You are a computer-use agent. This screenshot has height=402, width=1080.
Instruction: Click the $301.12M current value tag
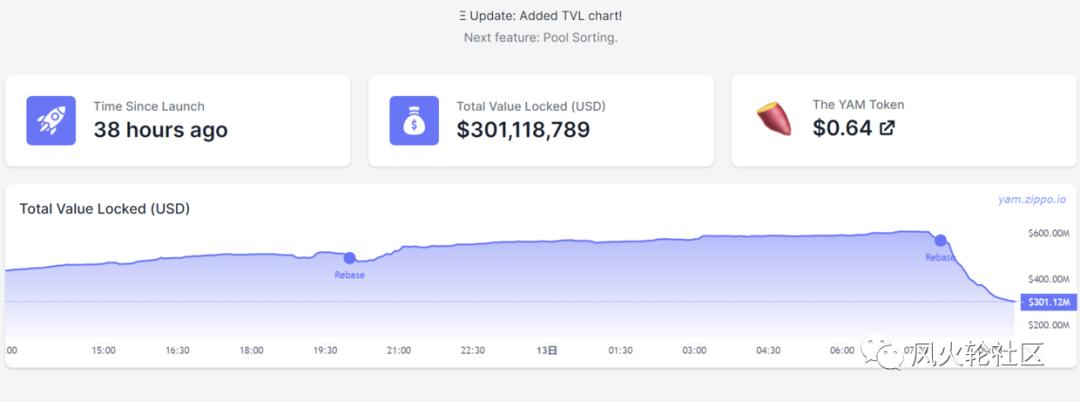(x=1048, y=302)
